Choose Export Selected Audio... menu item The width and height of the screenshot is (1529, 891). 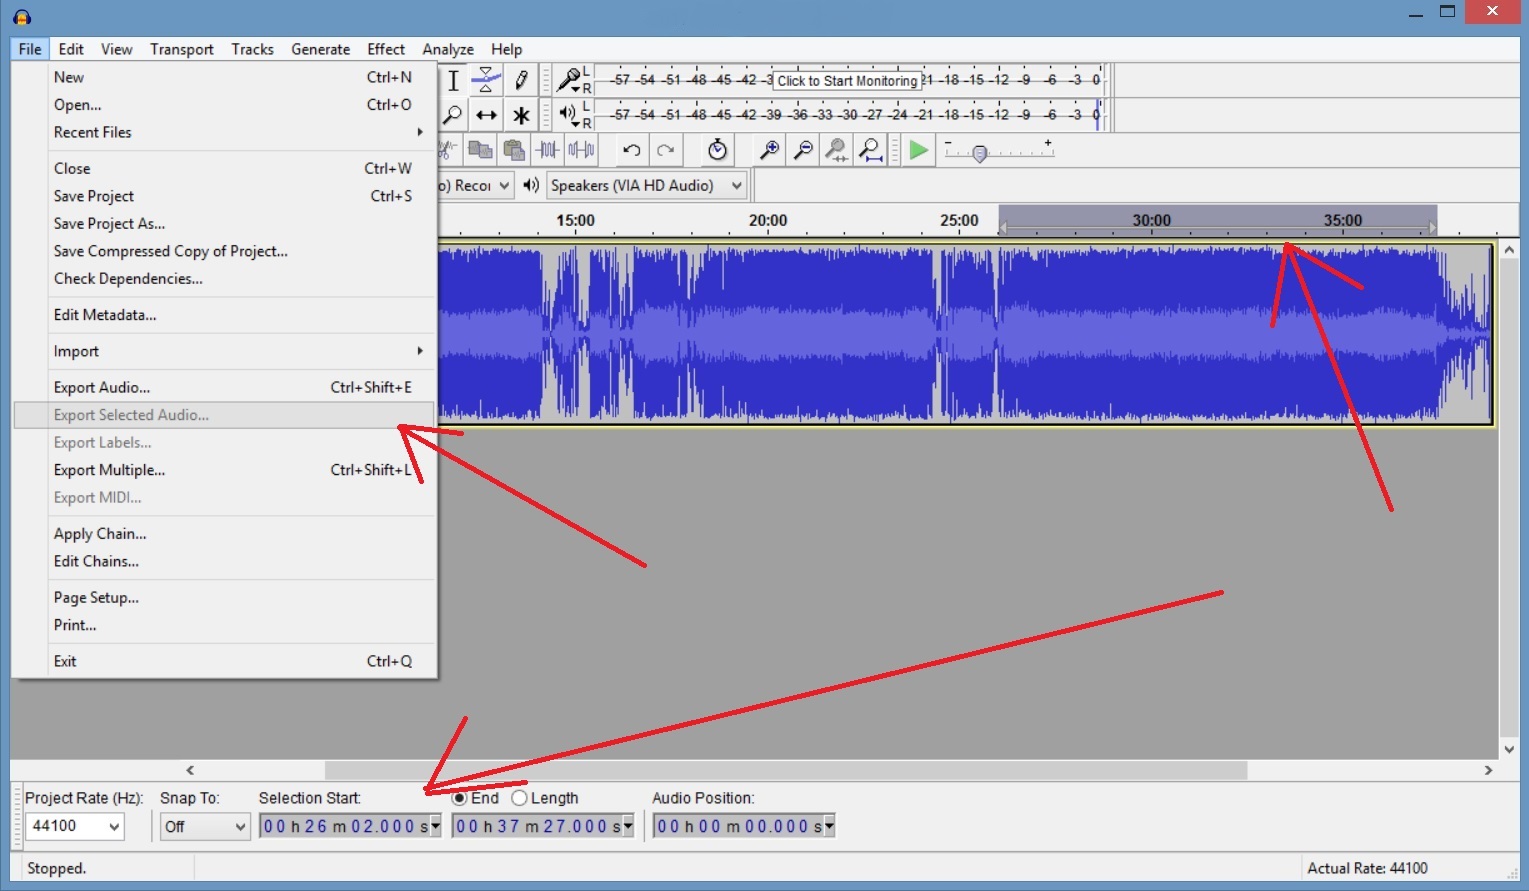tap(225, 415)
